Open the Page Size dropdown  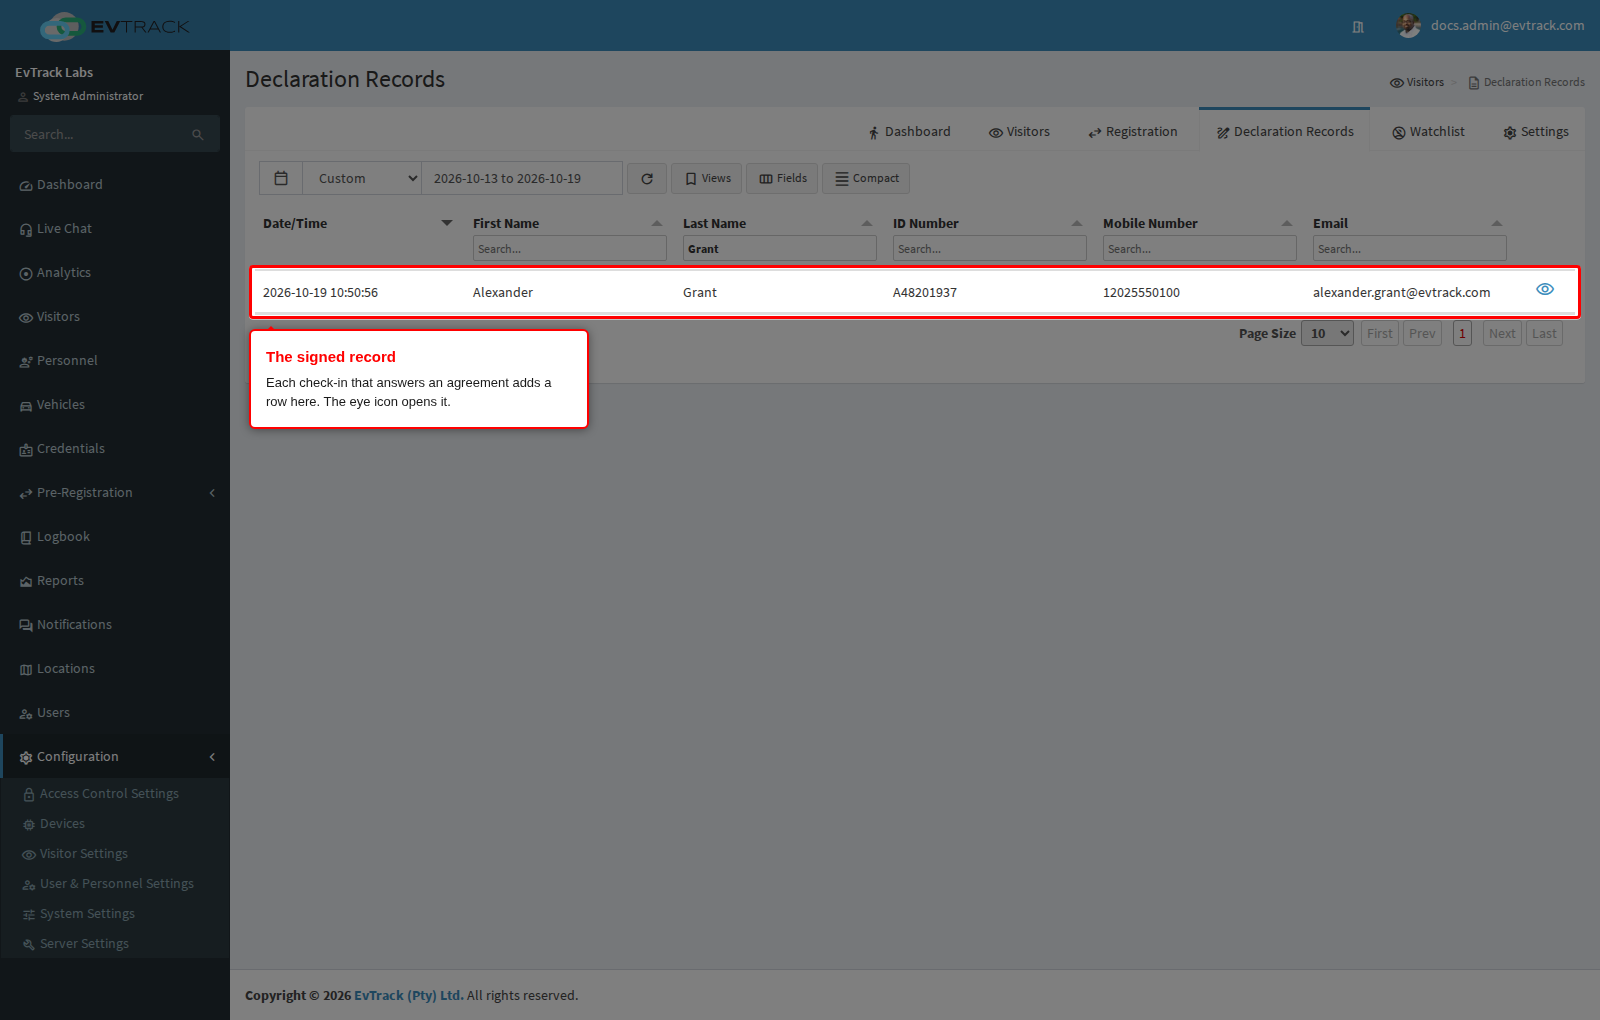(1327, 334)
